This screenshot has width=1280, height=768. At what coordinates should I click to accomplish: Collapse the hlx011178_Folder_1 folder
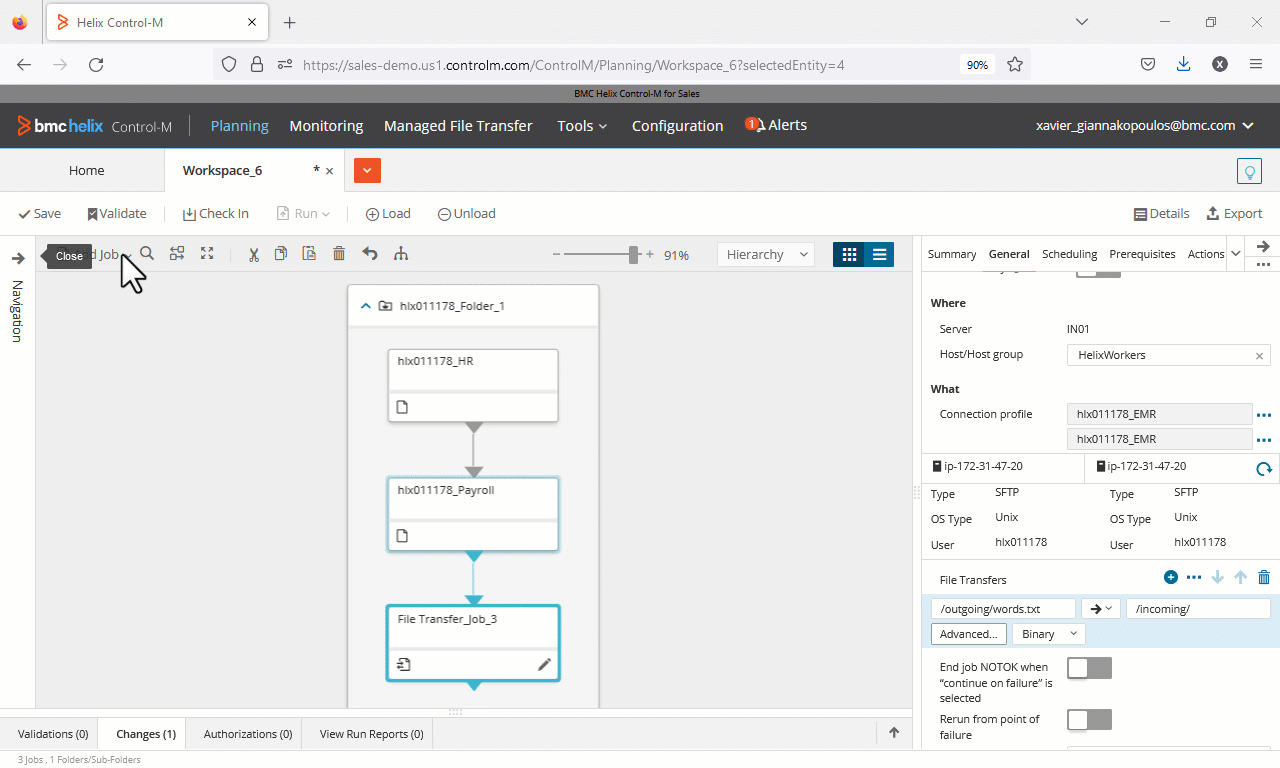click(366, 306)
